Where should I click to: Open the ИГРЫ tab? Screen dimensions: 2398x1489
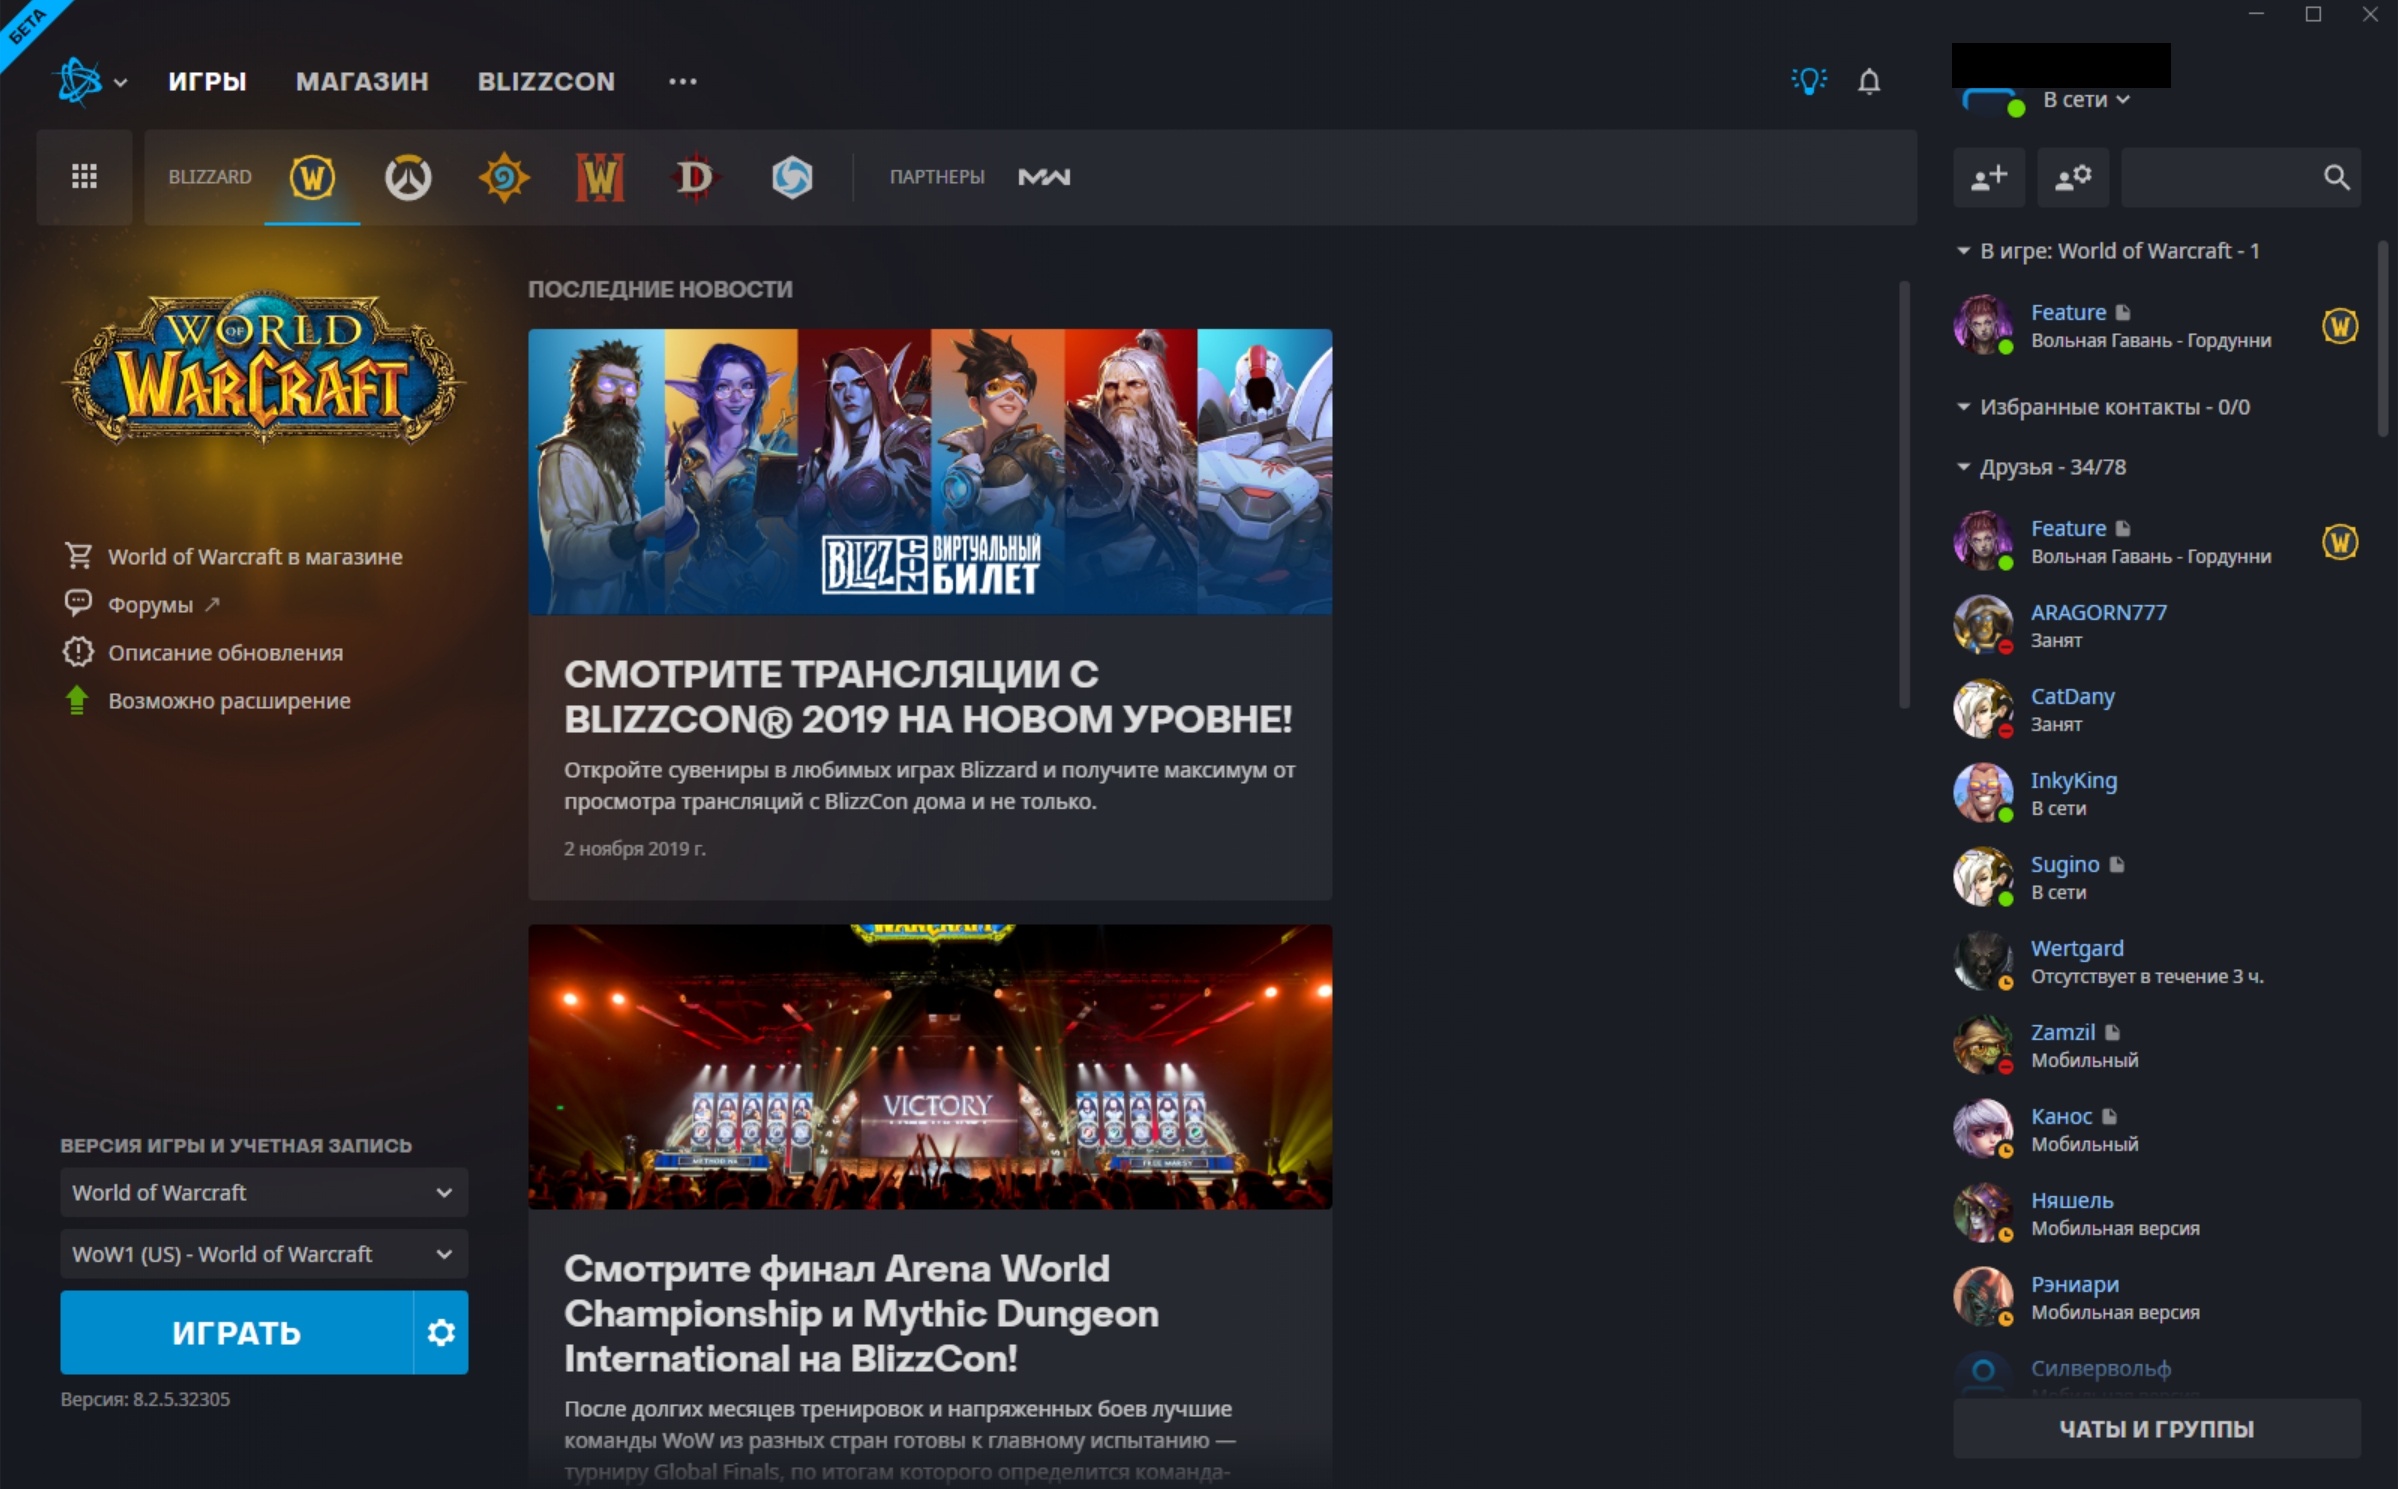coord(207,82)
